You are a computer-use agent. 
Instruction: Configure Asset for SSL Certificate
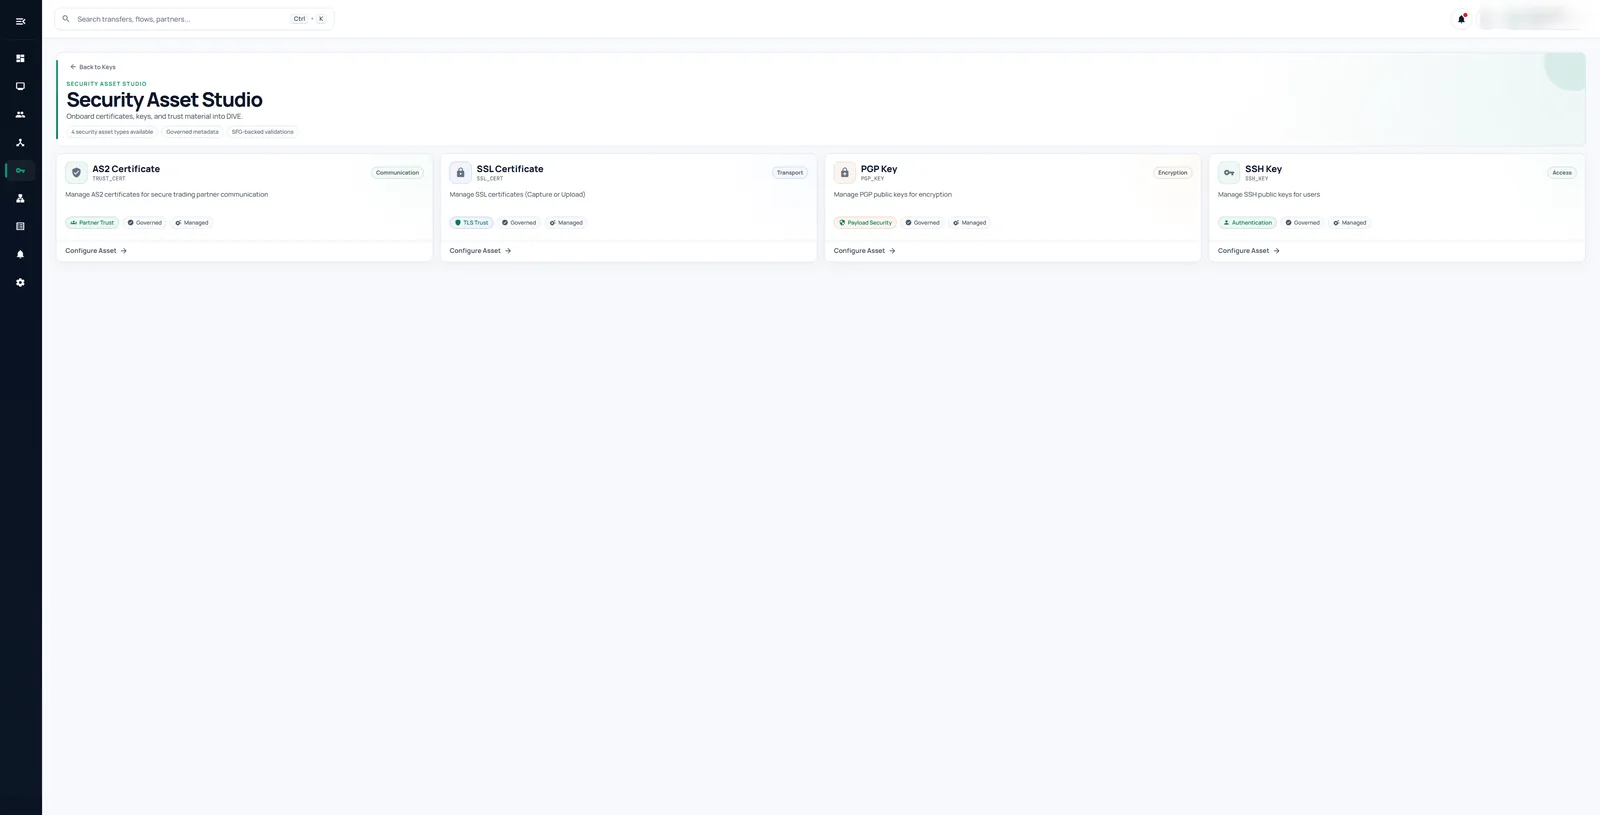pos(480,251)
